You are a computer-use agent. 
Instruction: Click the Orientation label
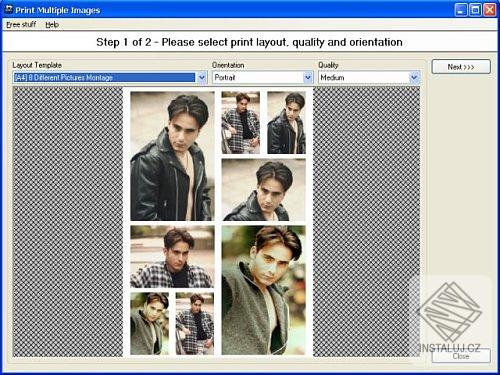coord(228,65)
